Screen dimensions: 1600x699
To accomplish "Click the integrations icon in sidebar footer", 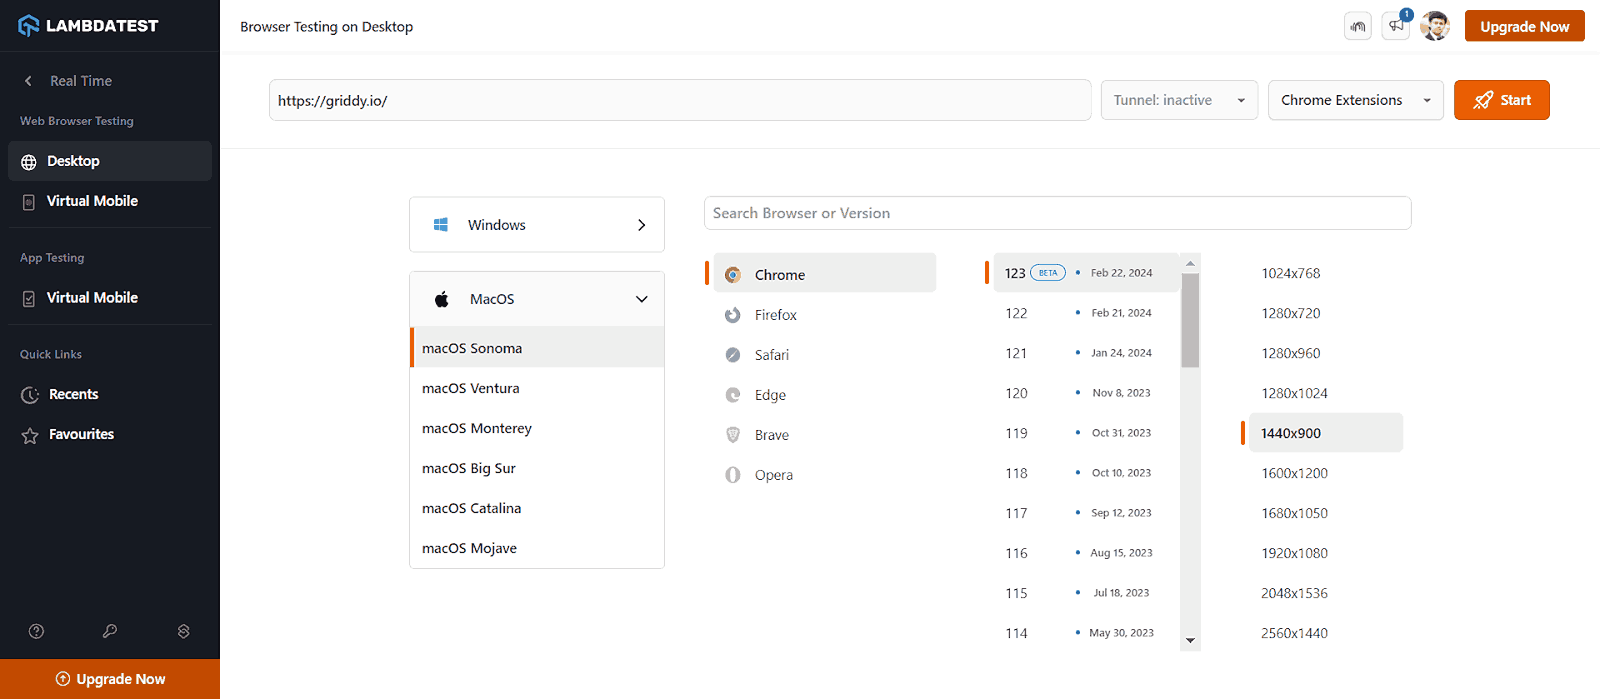I will (x=183, y=631).
